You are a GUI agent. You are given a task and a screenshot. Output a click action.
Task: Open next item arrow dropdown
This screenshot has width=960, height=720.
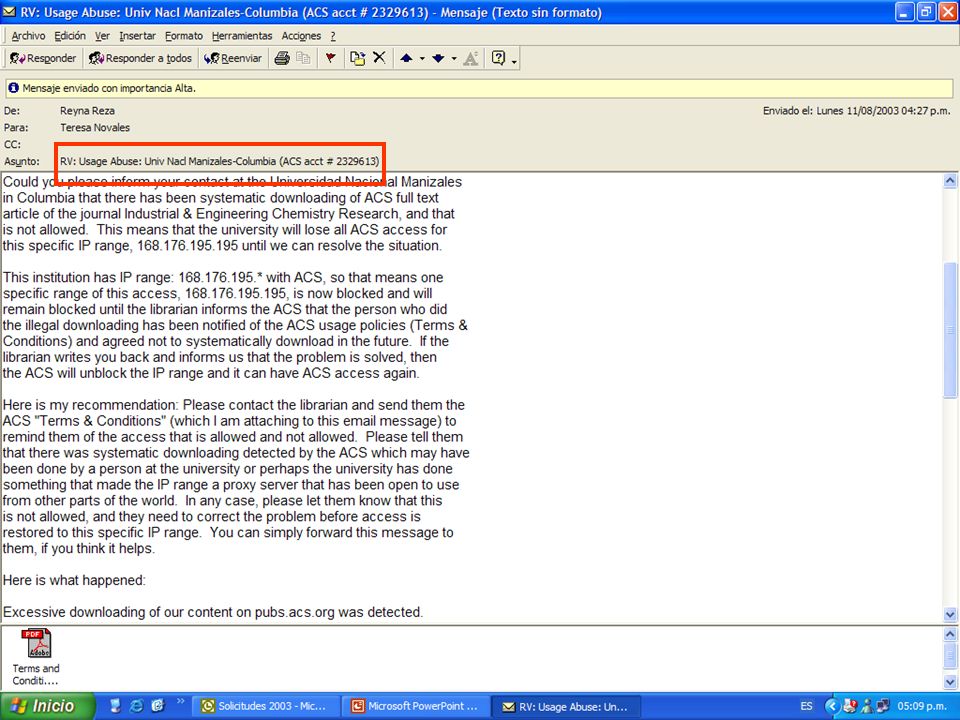(454, 59)
